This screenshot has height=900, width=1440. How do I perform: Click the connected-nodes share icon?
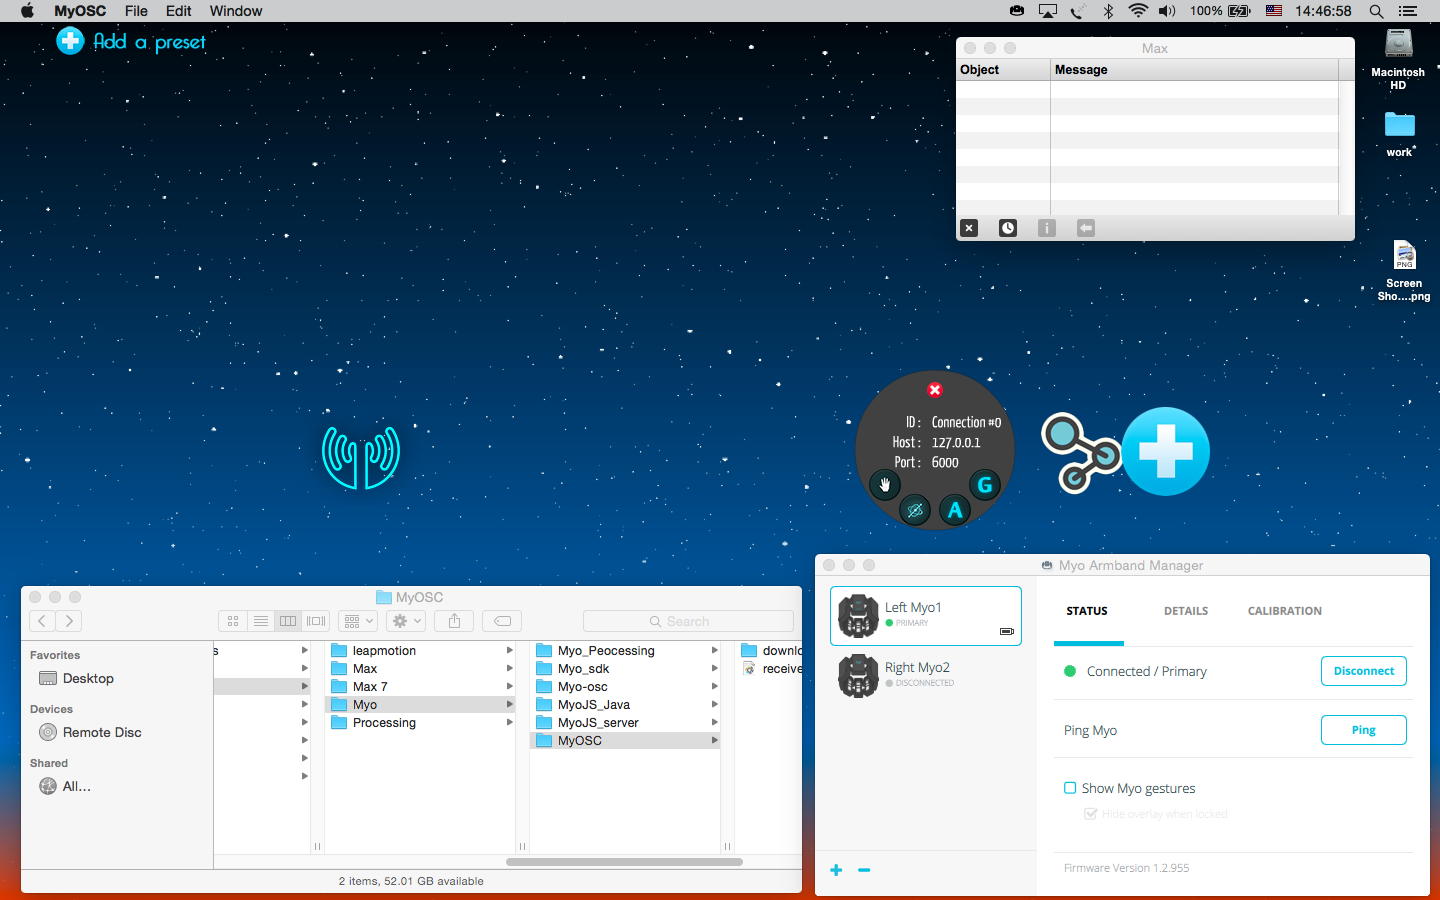pos(1080,453)
